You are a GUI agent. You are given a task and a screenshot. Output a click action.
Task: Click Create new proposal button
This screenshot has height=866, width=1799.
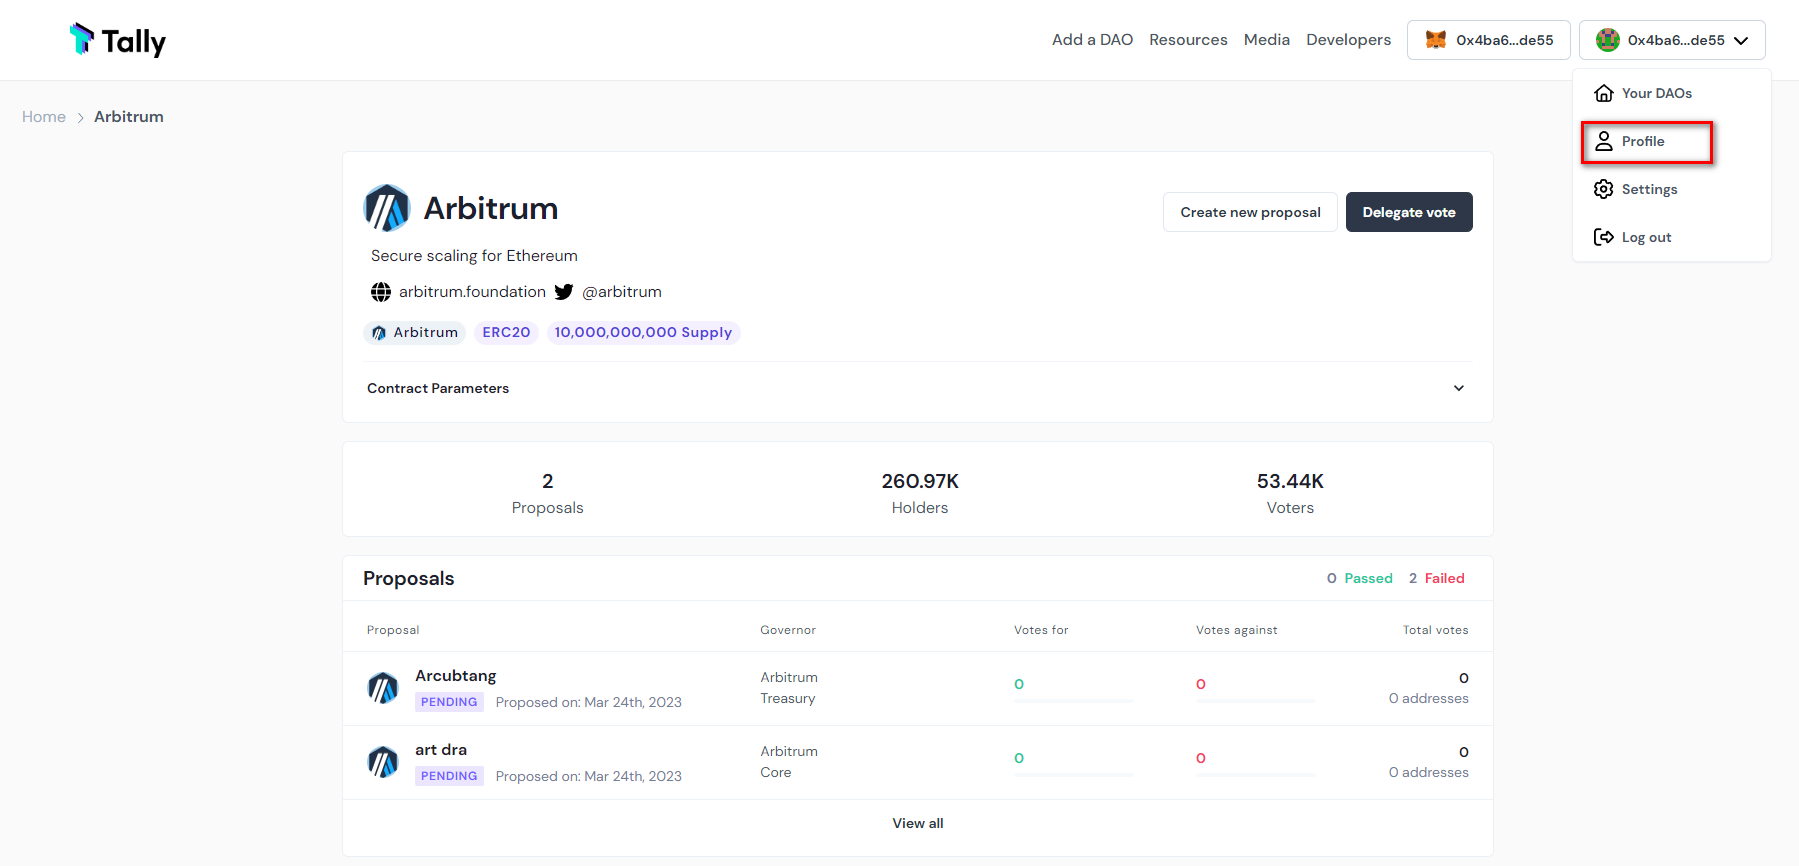click(1250, 212)
